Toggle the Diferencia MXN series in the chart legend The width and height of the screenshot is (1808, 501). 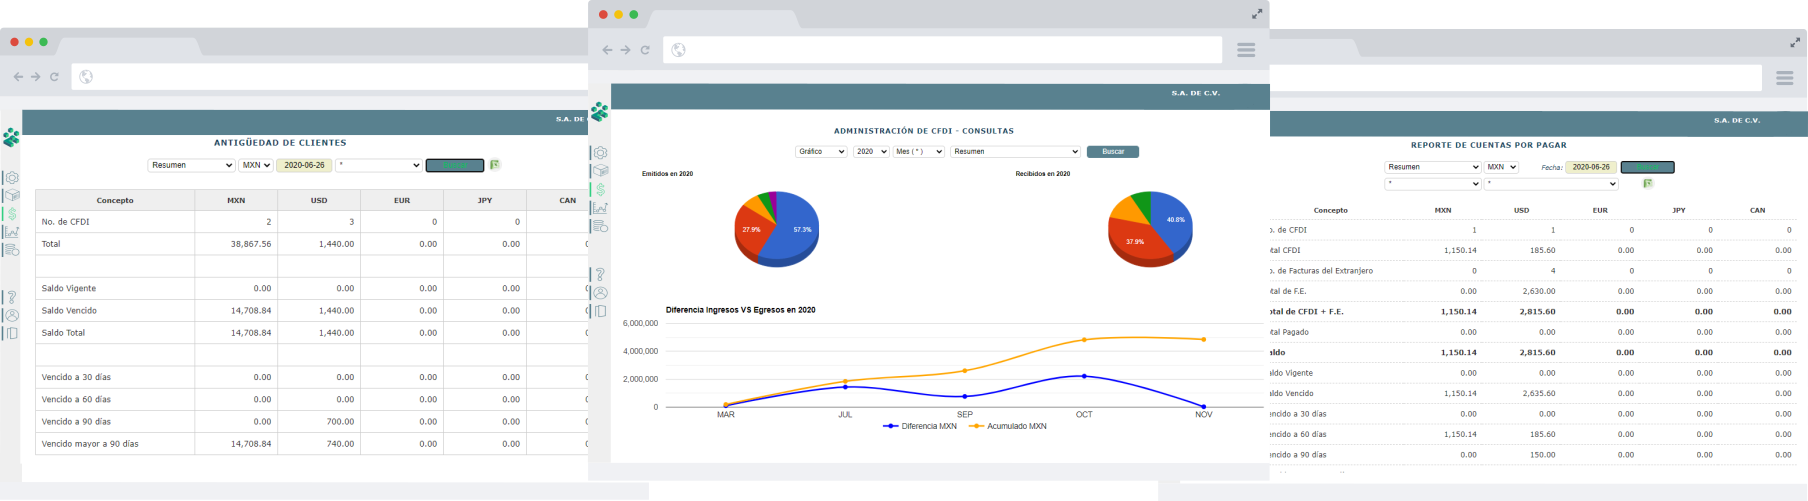[x=920, y=426]
